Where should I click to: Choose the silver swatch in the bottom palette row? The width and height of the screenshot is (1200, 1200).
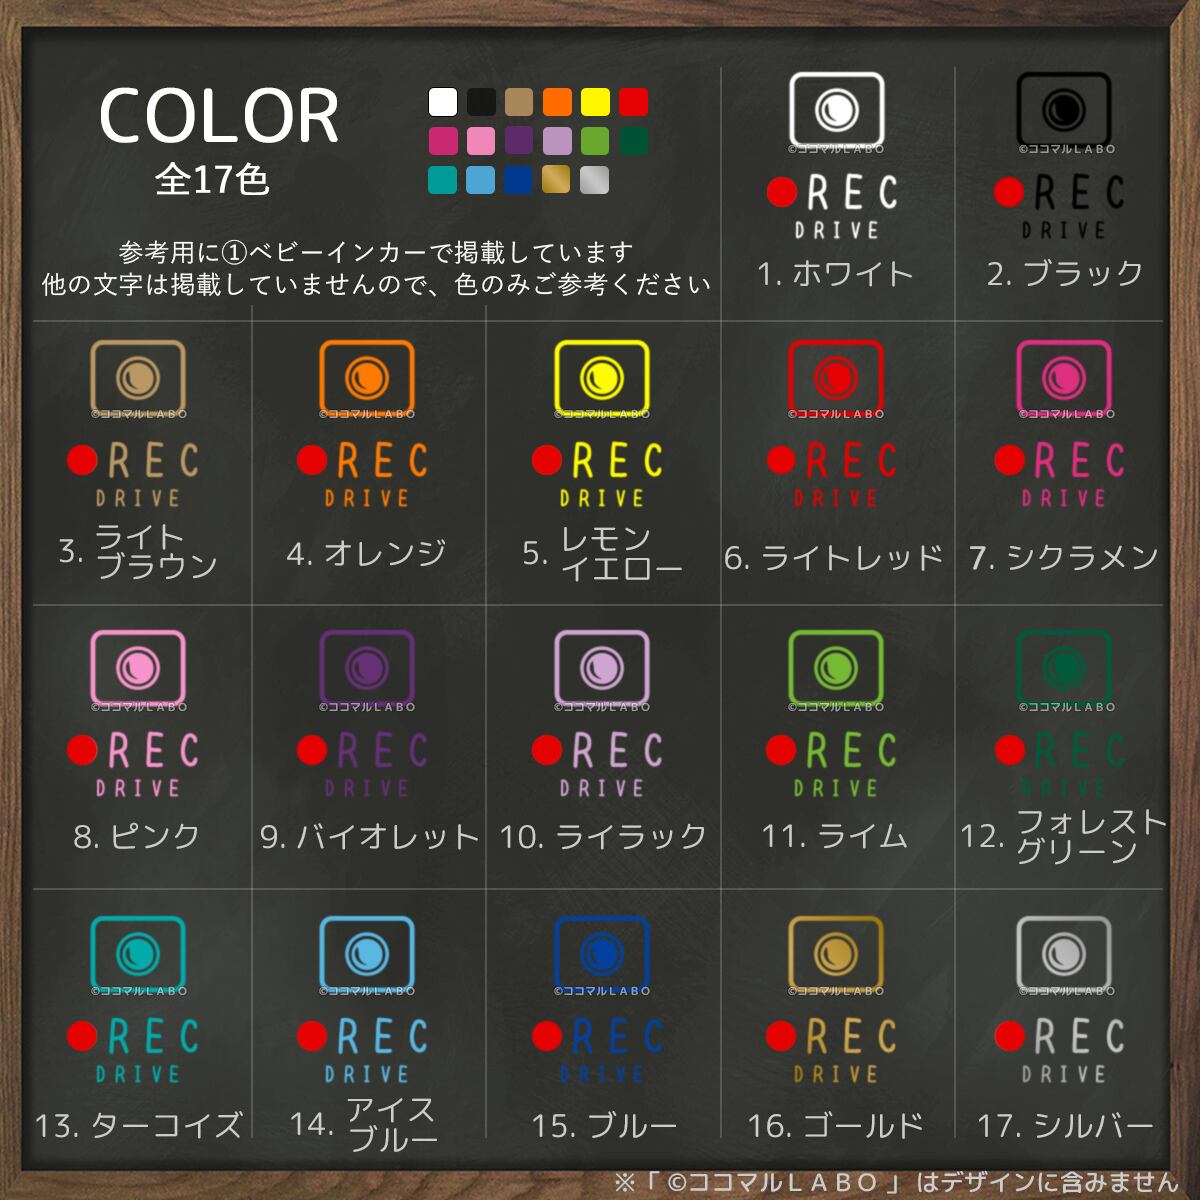(x=595, y=180)
